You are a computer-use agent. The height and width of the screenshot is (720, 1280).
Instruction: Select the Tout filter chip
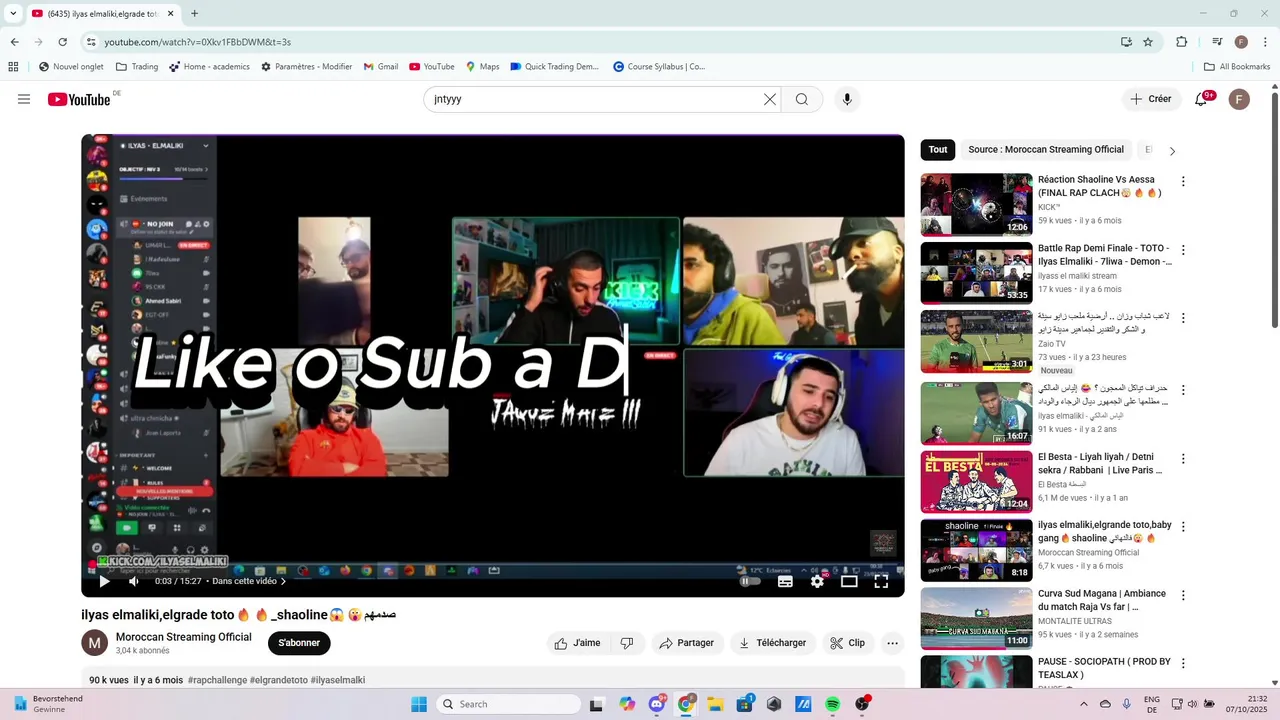[938, 150]
